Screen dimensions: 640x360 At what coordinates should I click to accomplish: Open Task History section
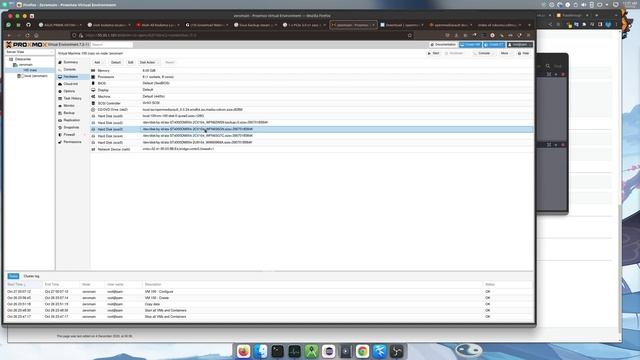tap(72, 98)
